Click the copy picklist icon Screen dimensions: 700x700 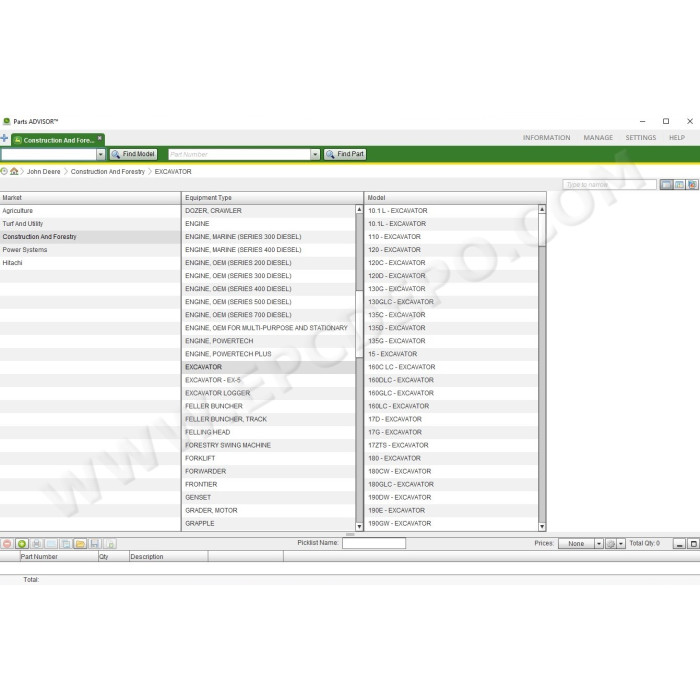66,543
